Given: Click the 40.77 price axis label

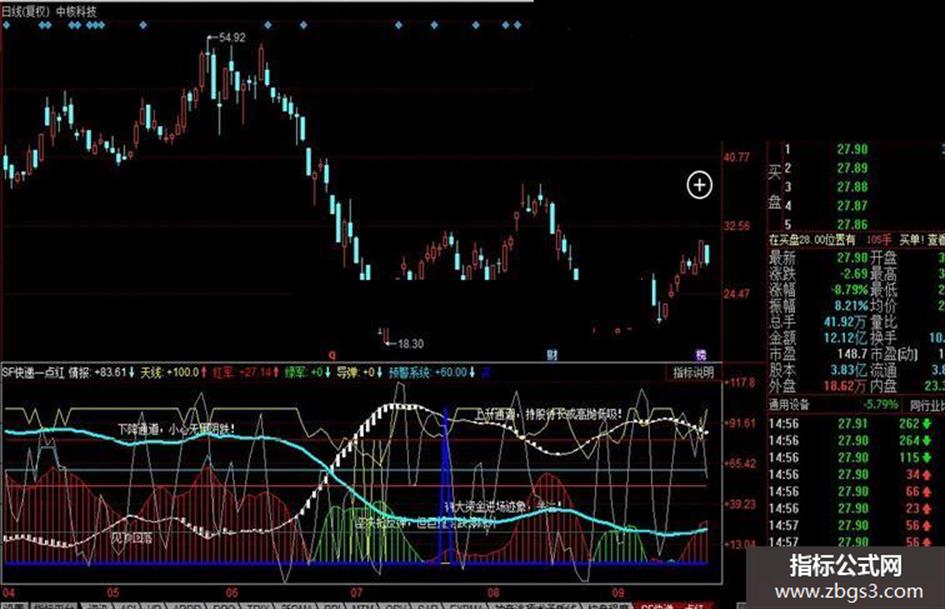Looking at the screenshot, I should click(x=736, y=157).
